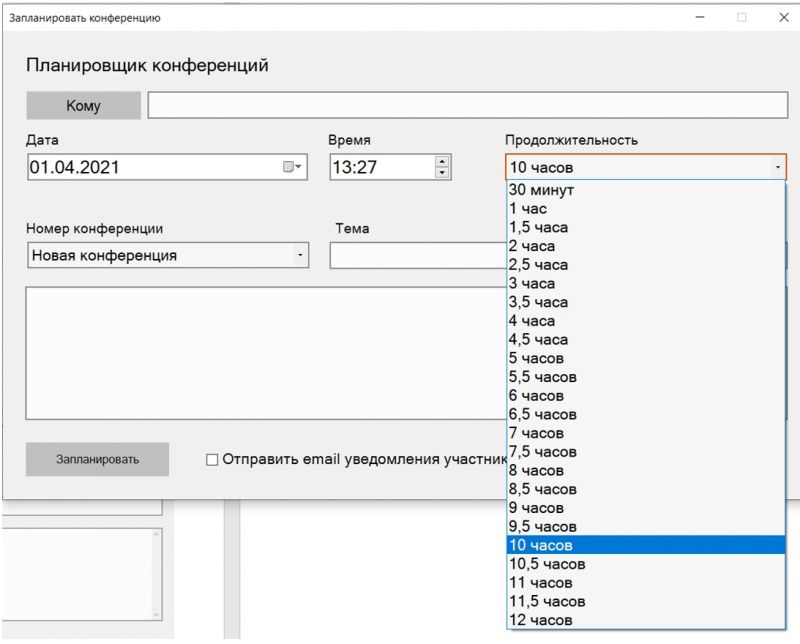
Task: Open the date picker calendar icon
Action: [292, 167]
